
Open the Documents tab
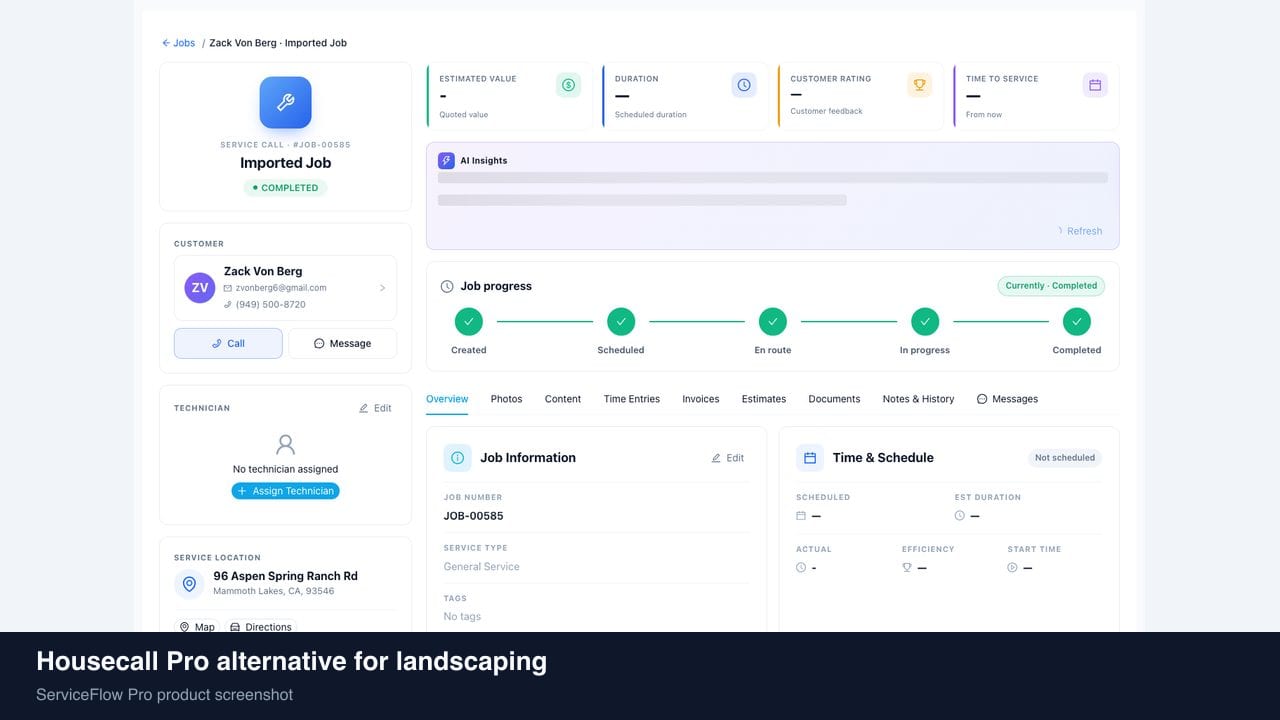pos(834,399)
